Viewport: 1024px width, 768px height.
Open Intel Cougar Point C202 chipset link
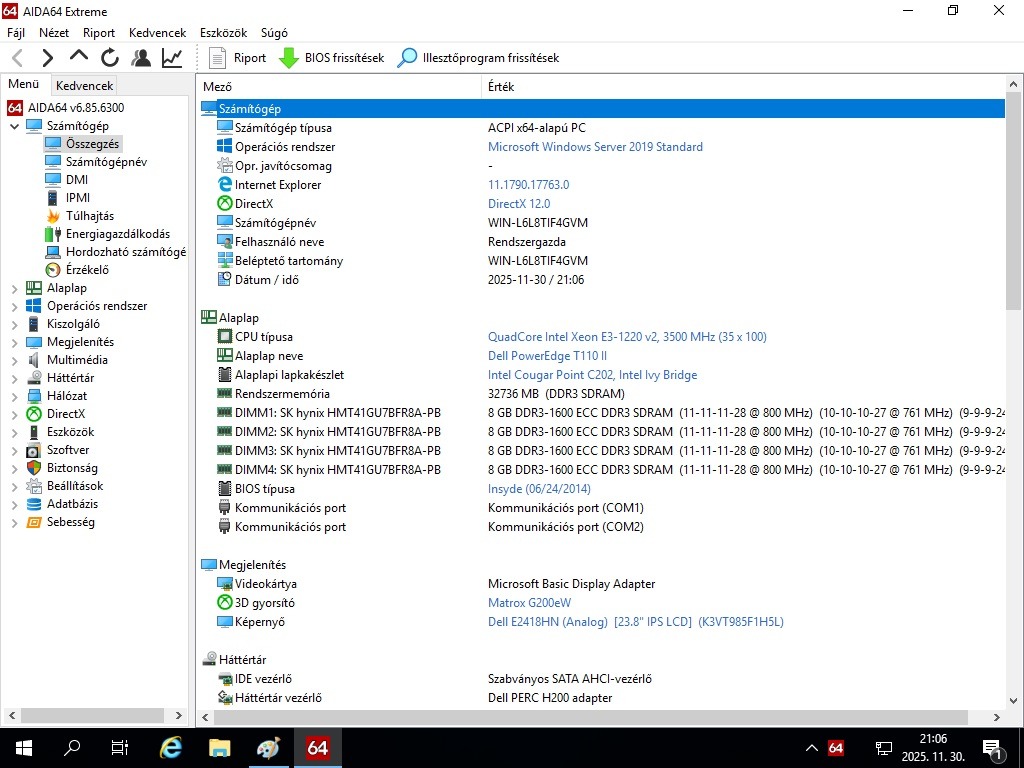tap(592, 375)
